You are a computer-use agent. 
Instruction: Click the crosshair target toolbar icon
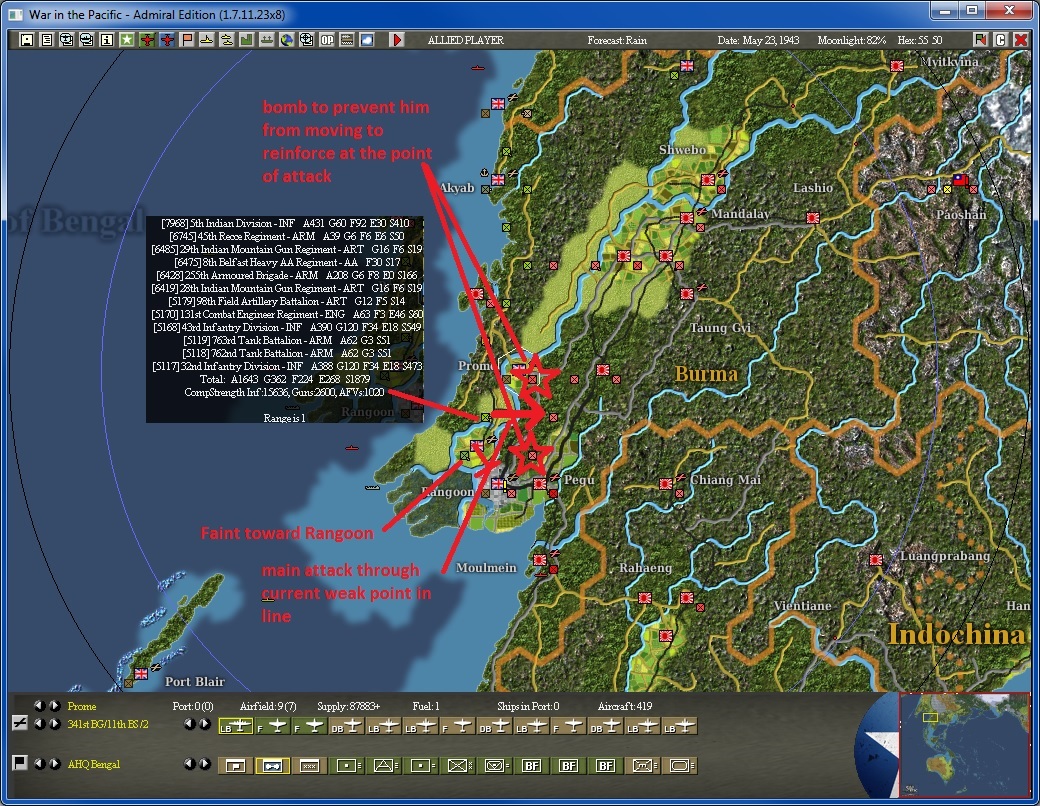pos(306,40)
